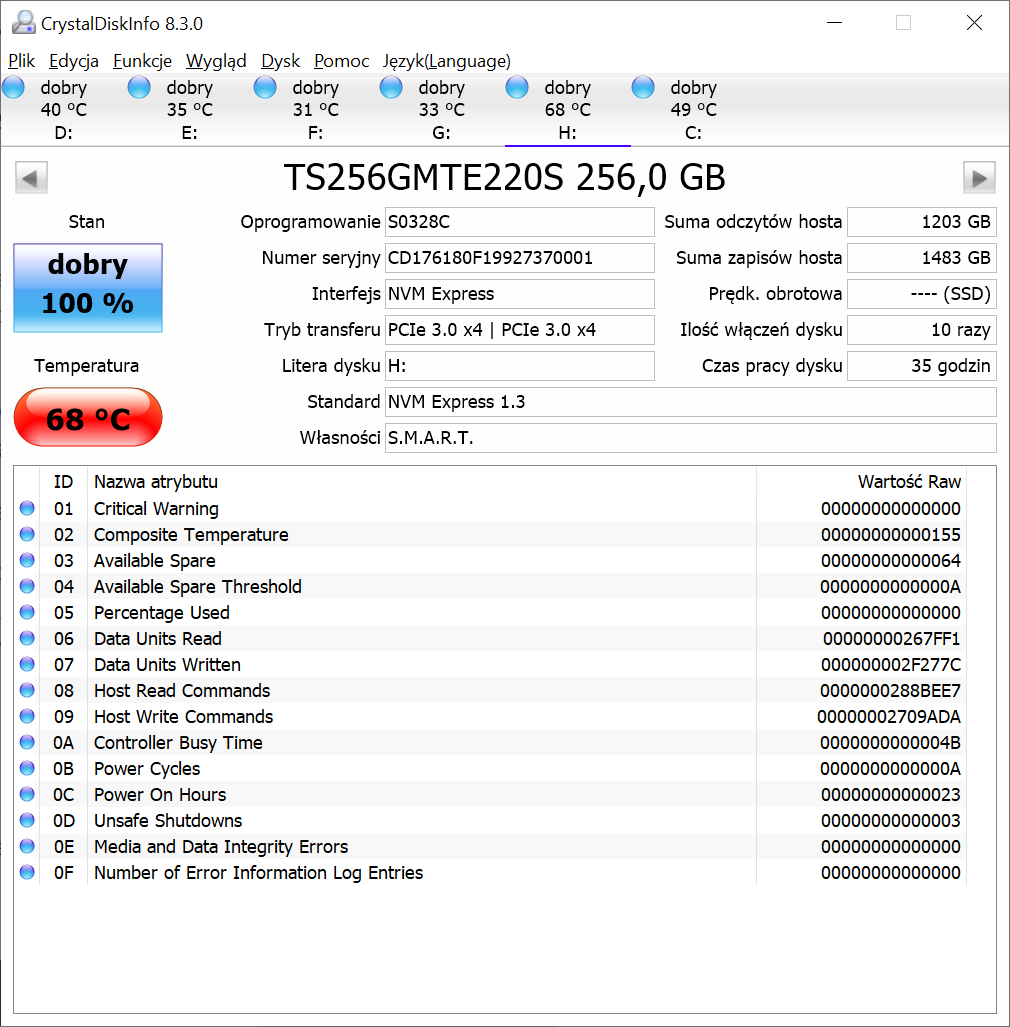Click the status orb for drive E:
Image resolution: width=1010 pixels, height=1027 pixels.
pos(139,87)
